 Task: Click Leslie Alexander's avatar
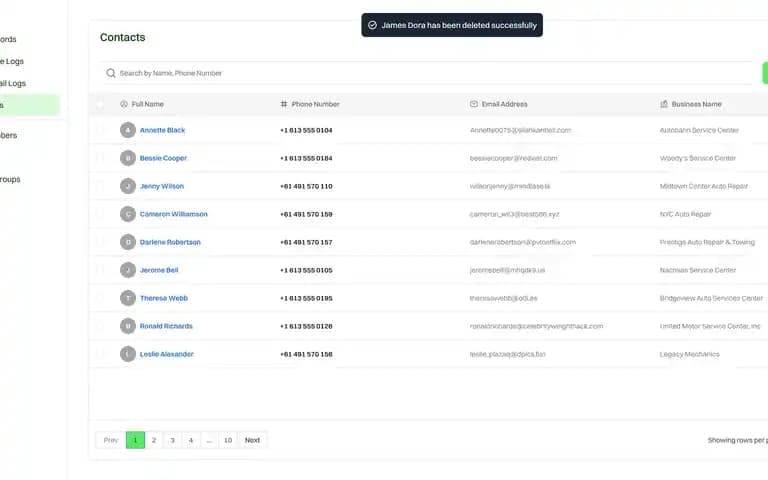[128, 354]
